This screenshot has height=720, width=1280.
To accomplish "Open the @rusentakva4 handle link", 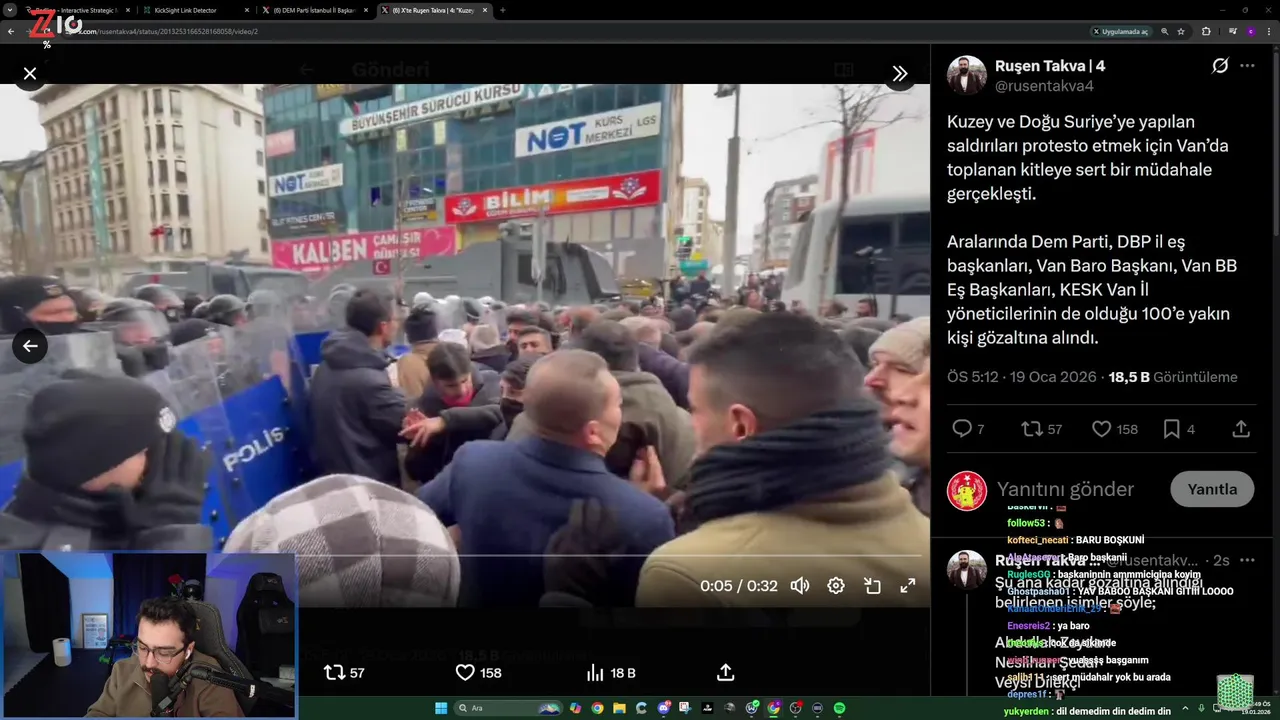I will click(1044, 86).
